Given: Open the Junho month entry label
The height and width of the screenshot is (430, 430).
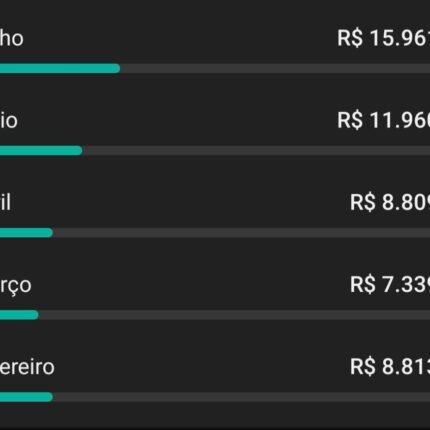Looking at the screenshot, I should point(12,38).
